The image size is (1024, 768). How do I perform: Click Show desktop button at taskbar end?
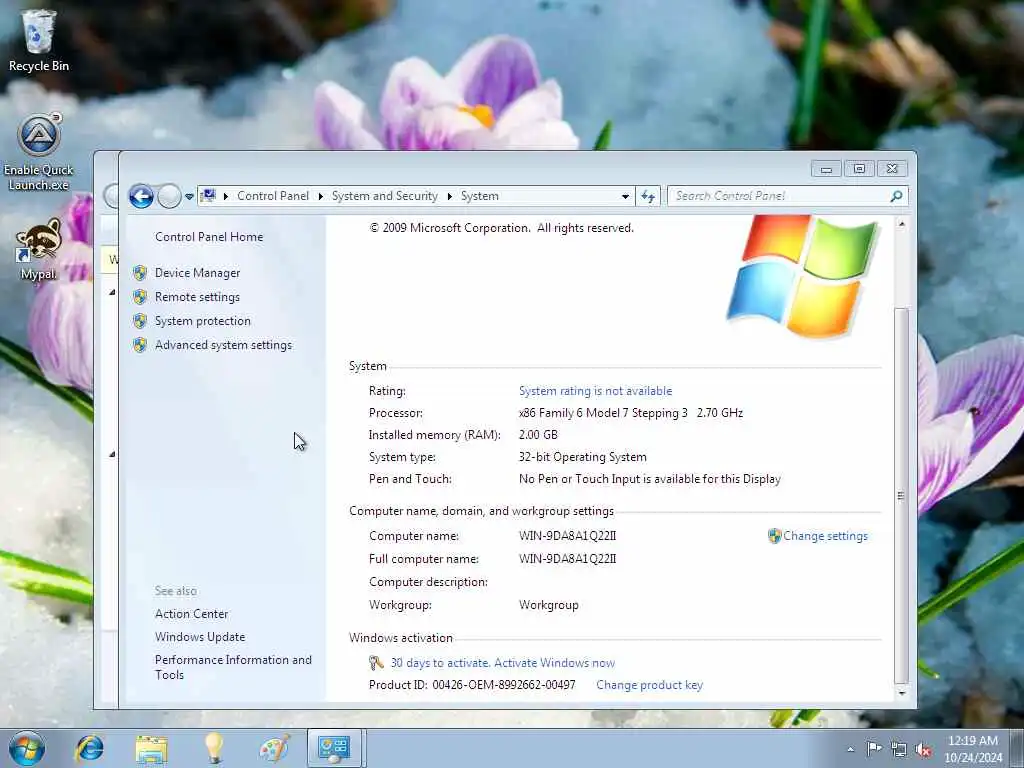1018,748
